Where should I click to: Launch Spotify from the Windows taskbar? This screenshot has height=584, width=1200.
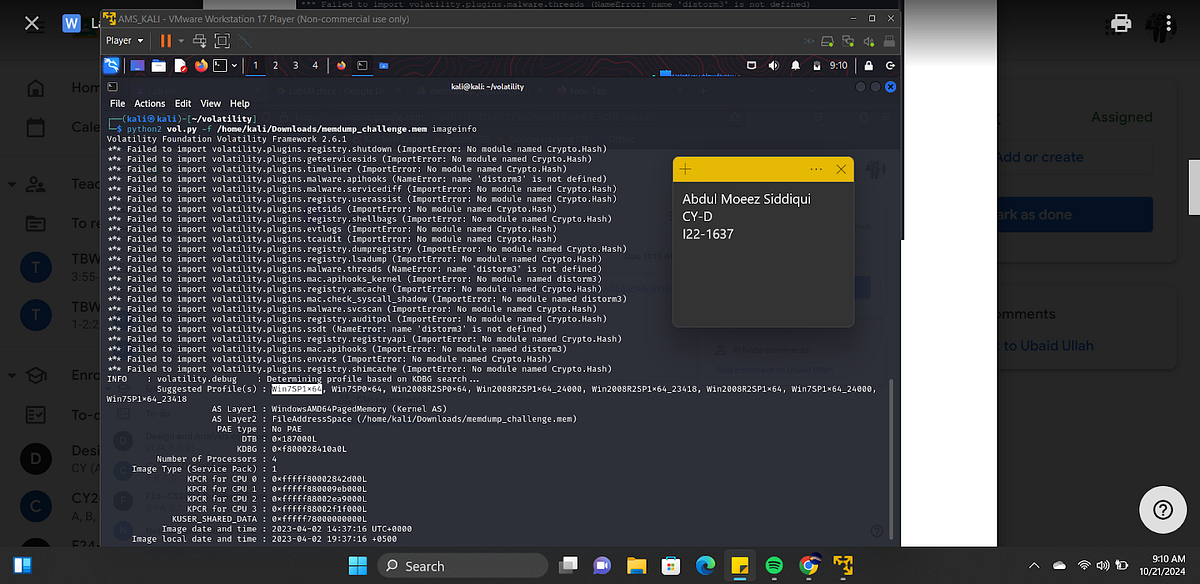tap(773, 565)
